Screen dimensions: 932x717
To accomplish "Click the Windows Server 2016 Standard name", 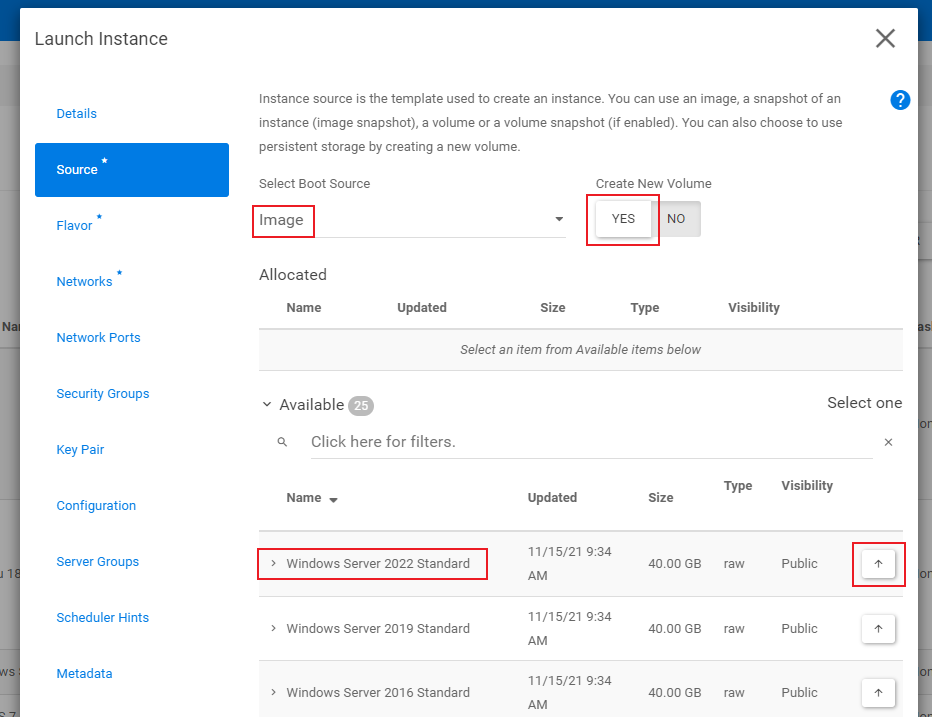I will (378, 693).
